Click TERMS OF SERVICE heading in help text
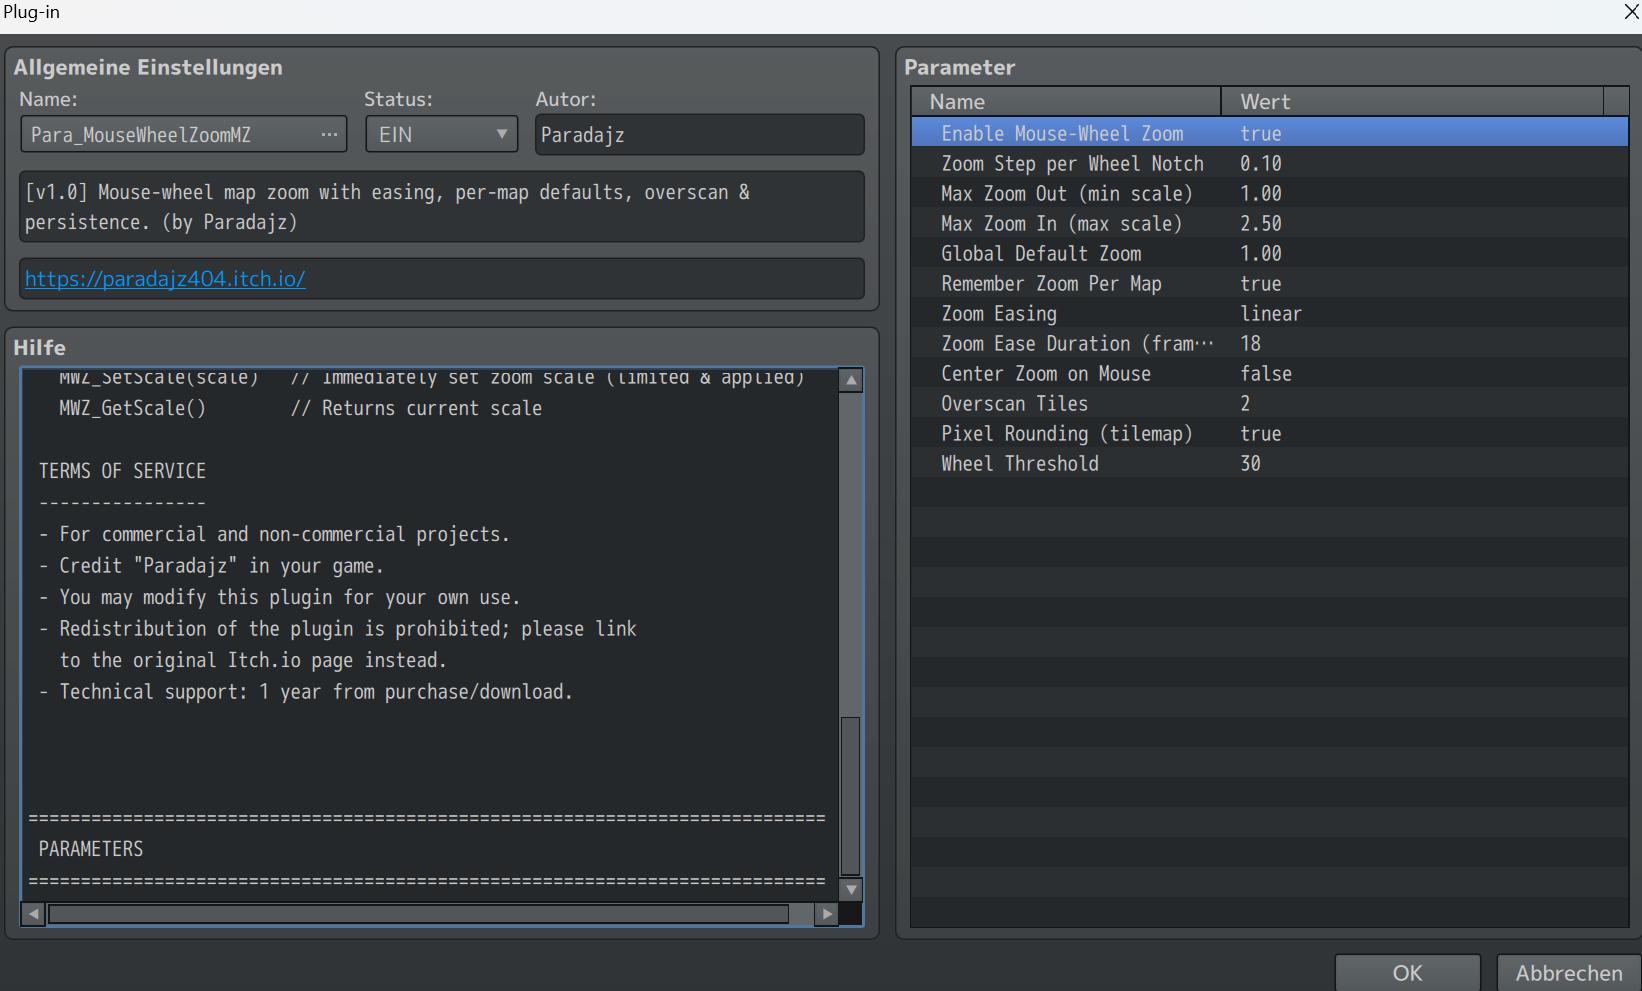The width and height of the screenshot is (1642, 991). pos(122,470)
